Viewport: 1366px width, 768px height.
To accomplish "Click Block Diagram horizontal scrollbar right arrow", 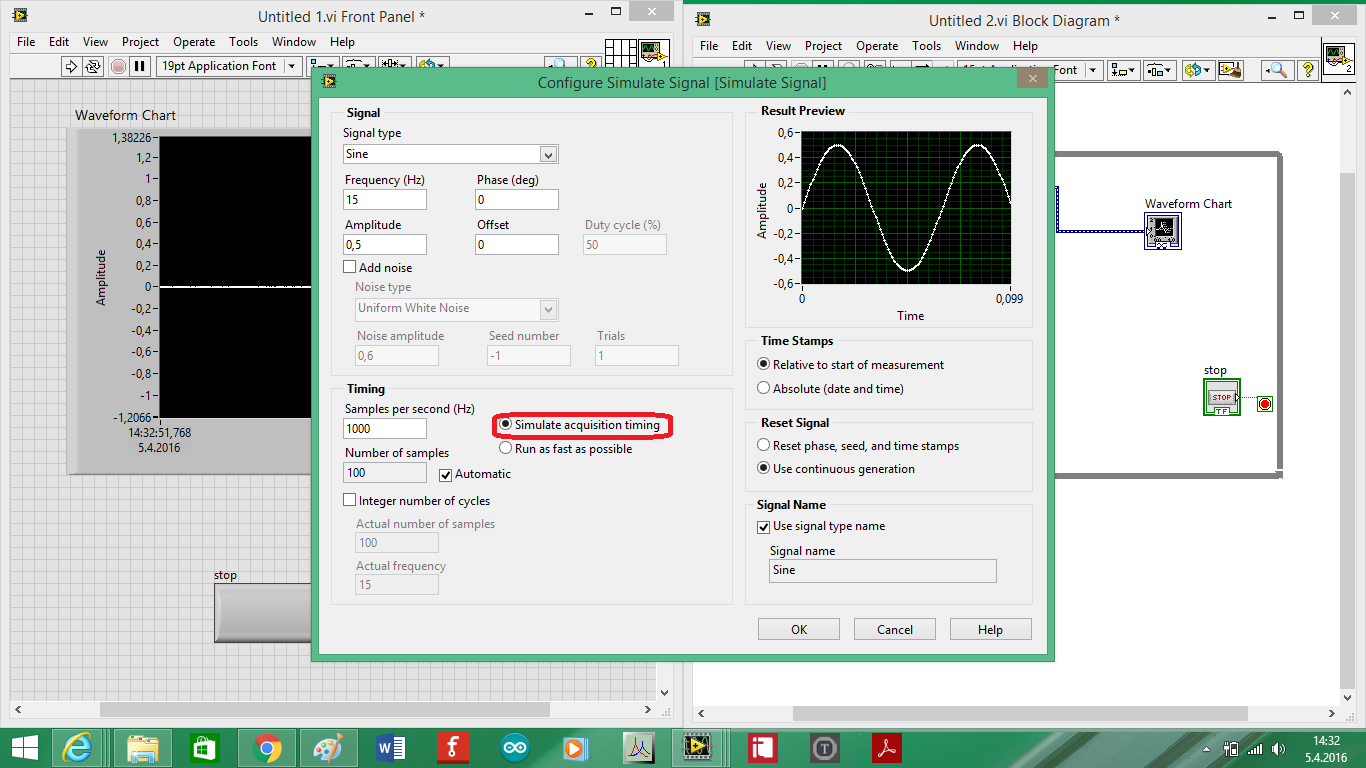I will click(x=1331, y=714).
